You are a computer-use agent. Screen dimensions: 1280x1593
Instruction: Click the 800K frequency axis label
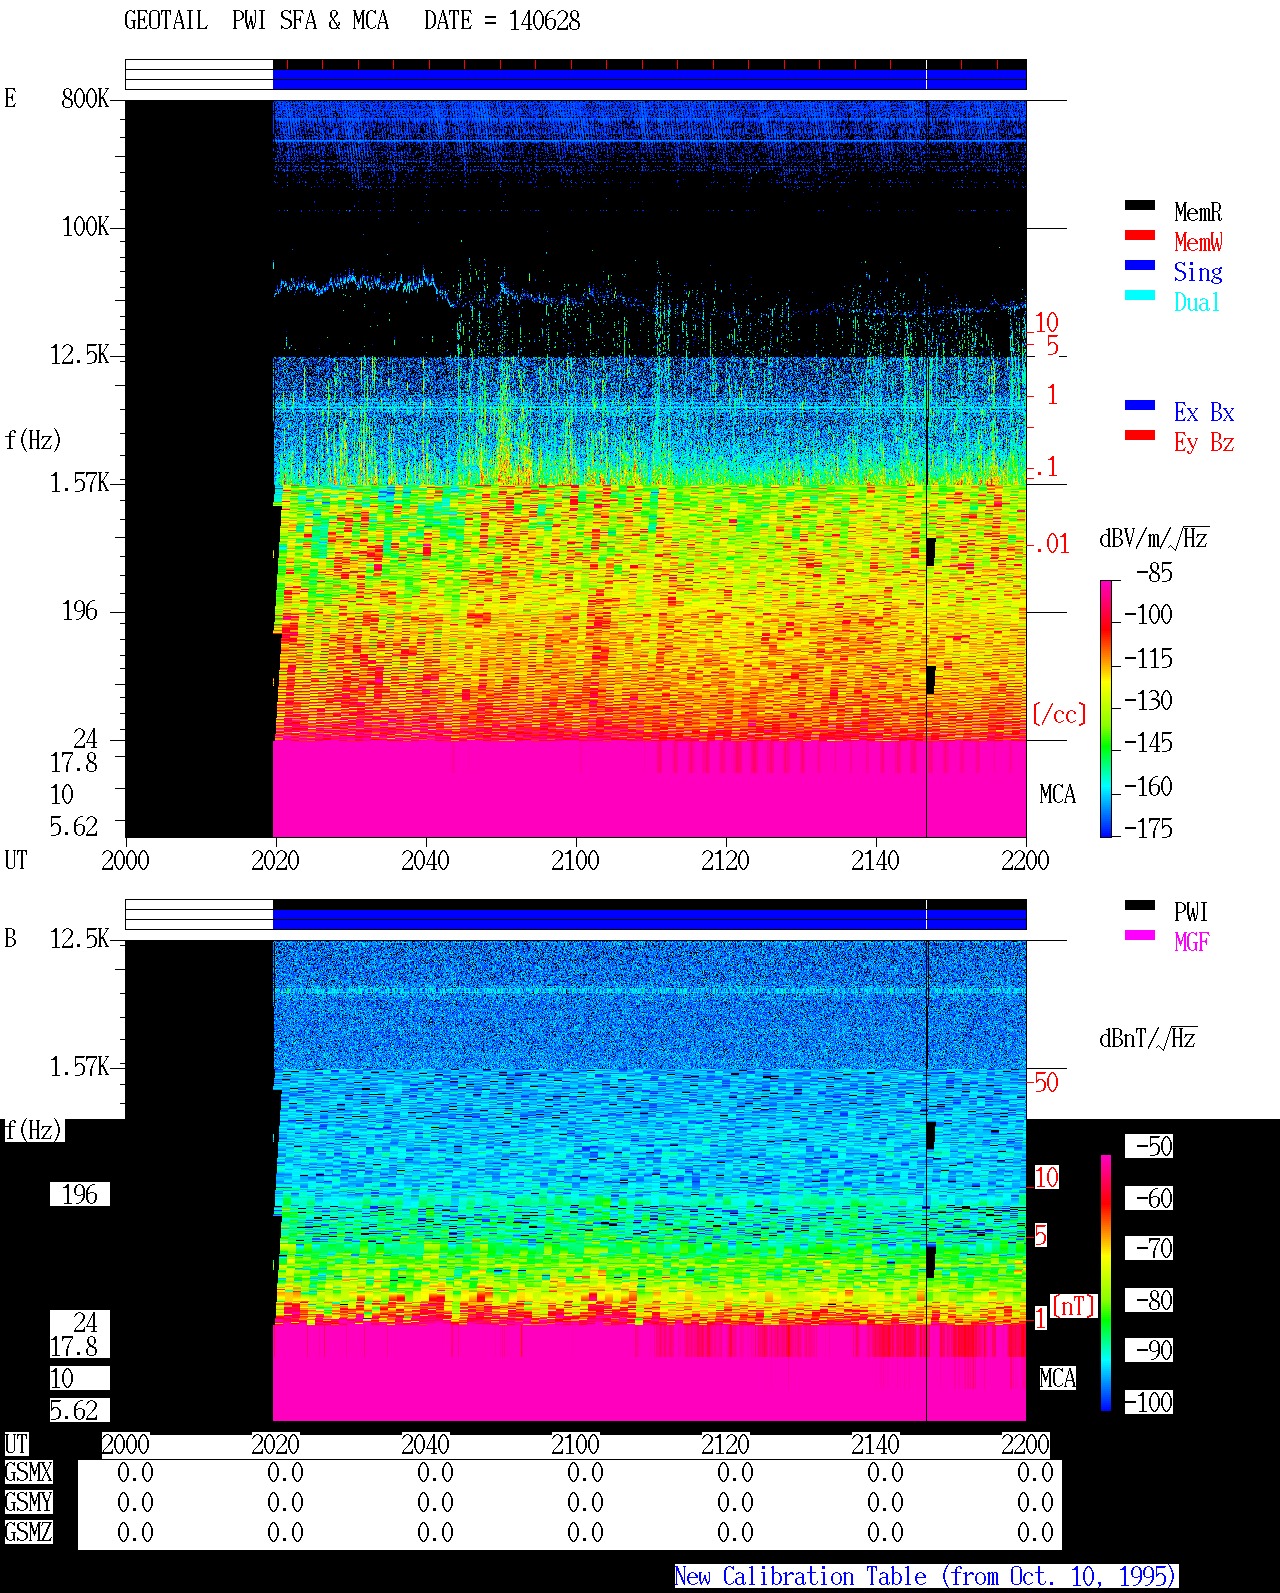coord(85,98)
